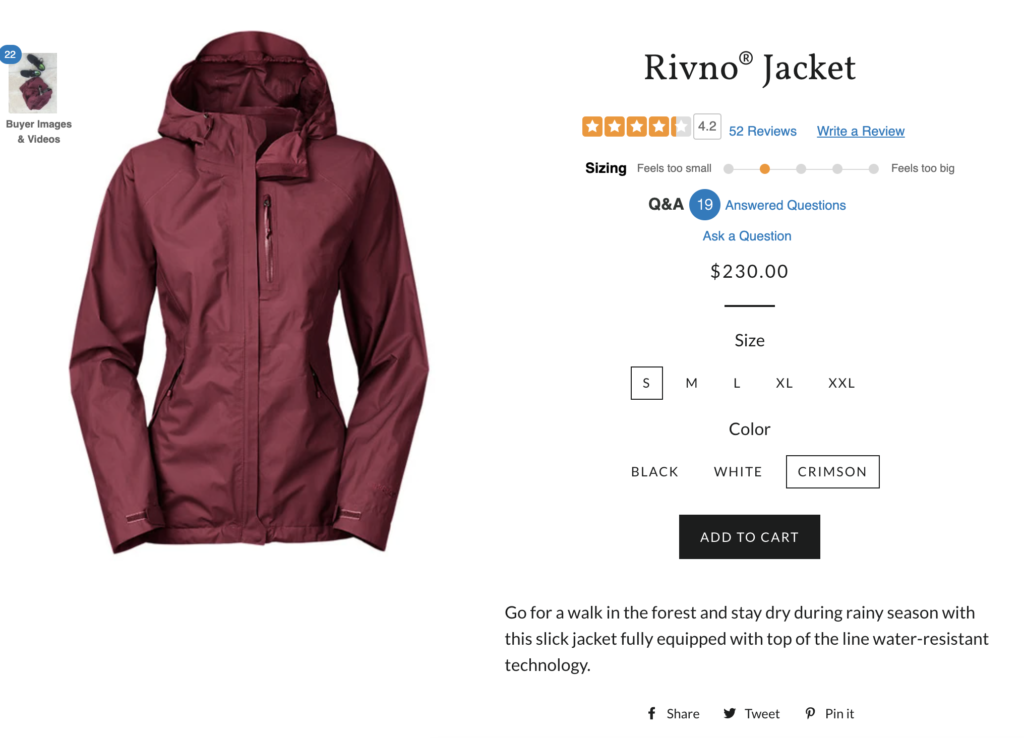Select size M

point(691,383)
